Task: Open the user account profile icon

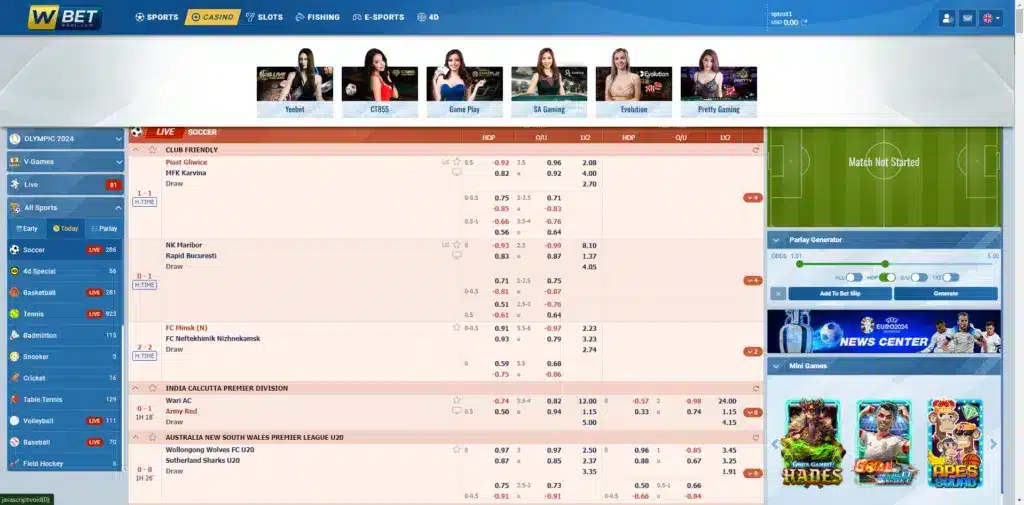Action: (x=947, y=18)
